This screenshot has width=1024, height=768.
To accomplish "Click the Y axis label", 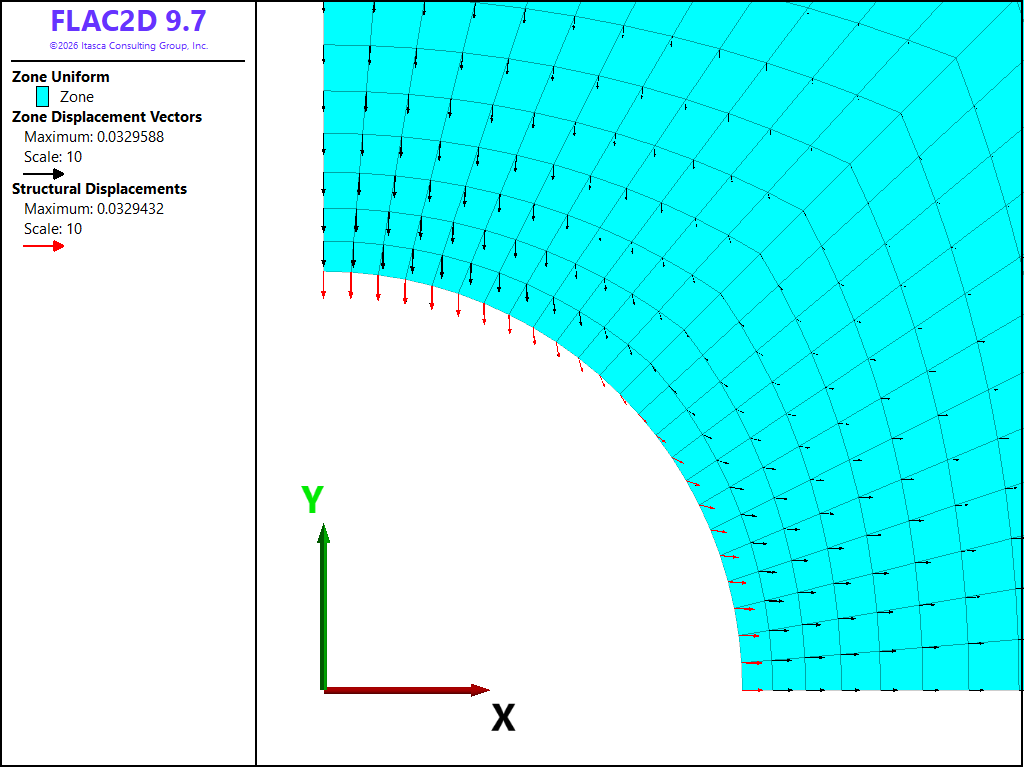I will 312,500.
